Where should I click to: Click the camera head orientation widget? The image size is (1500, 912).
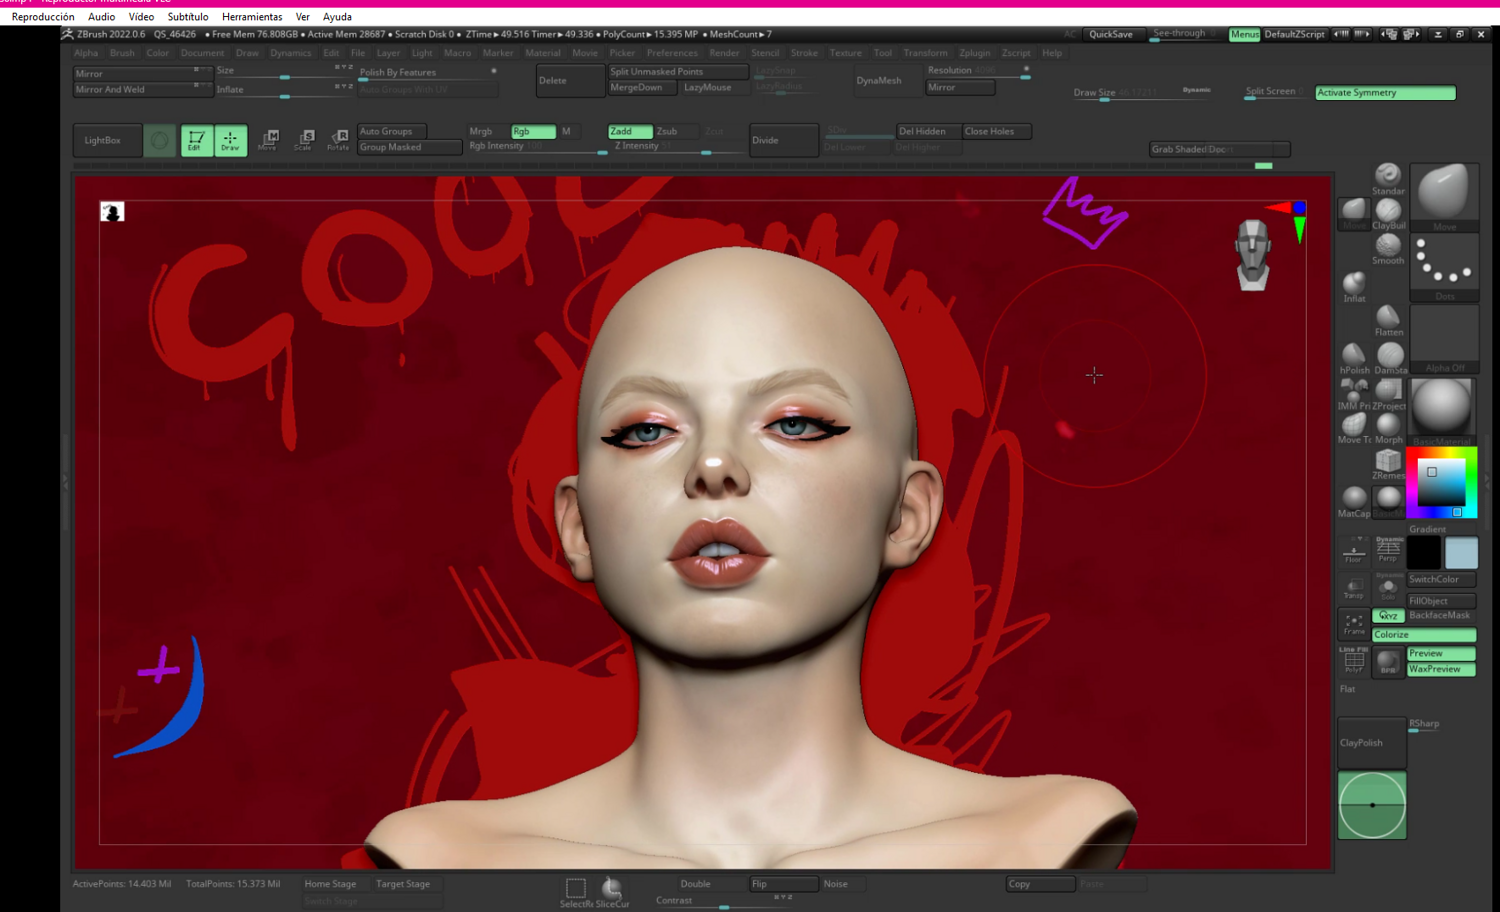point(1252,254)
